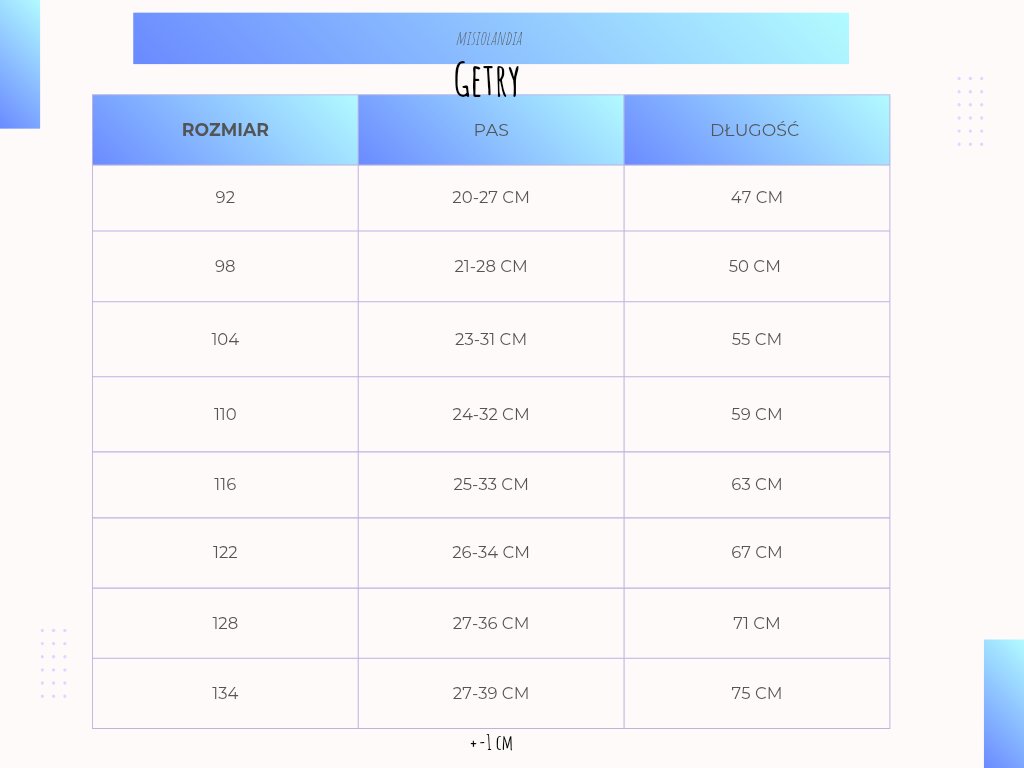Click the 24-32 CM waist cell

[x=491, y=414]
